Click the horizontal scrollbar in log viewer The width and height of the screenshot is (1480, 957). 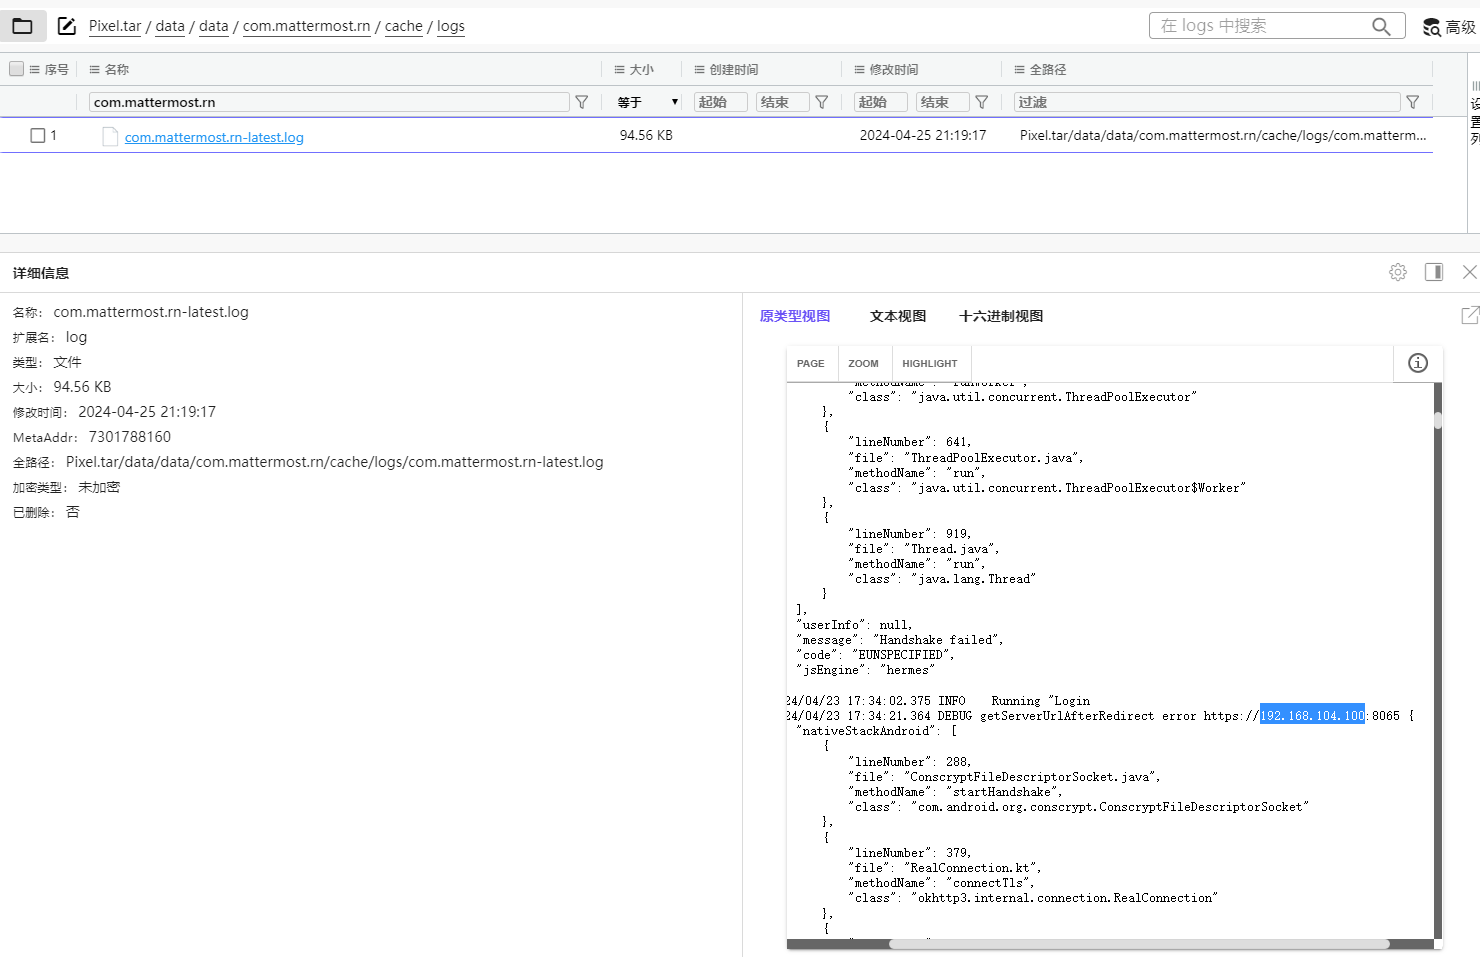point(1138,944)
